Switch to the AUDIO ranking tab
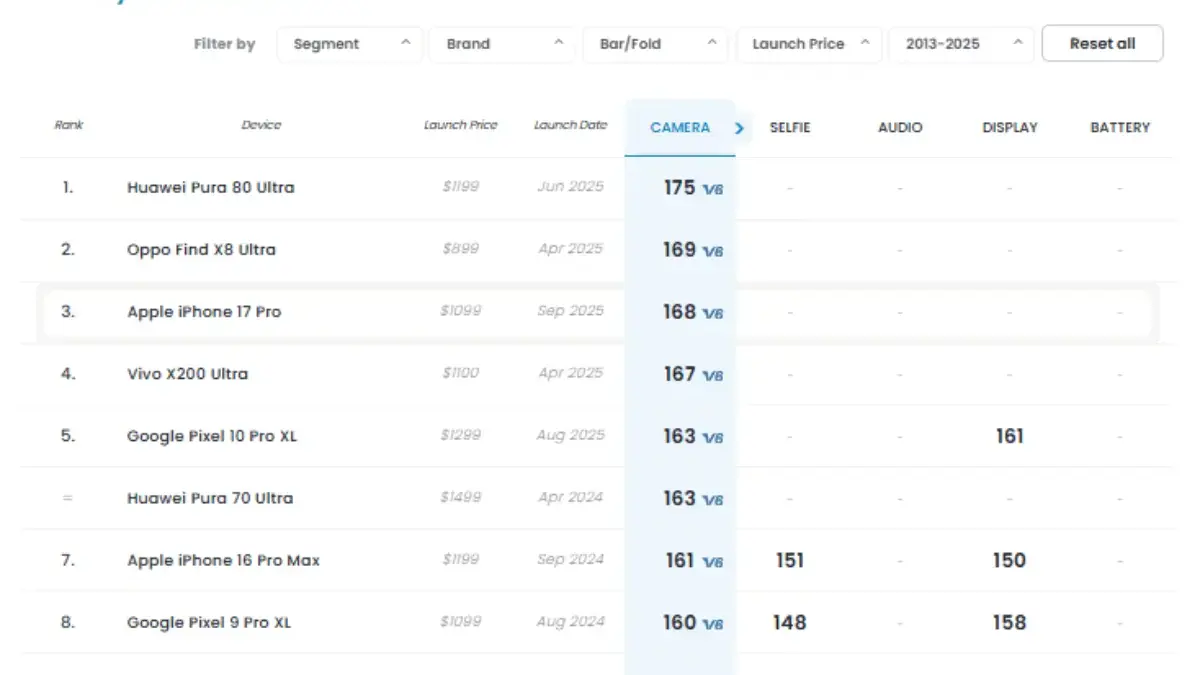The image size is (1200, 675). (x=900, y=128)
